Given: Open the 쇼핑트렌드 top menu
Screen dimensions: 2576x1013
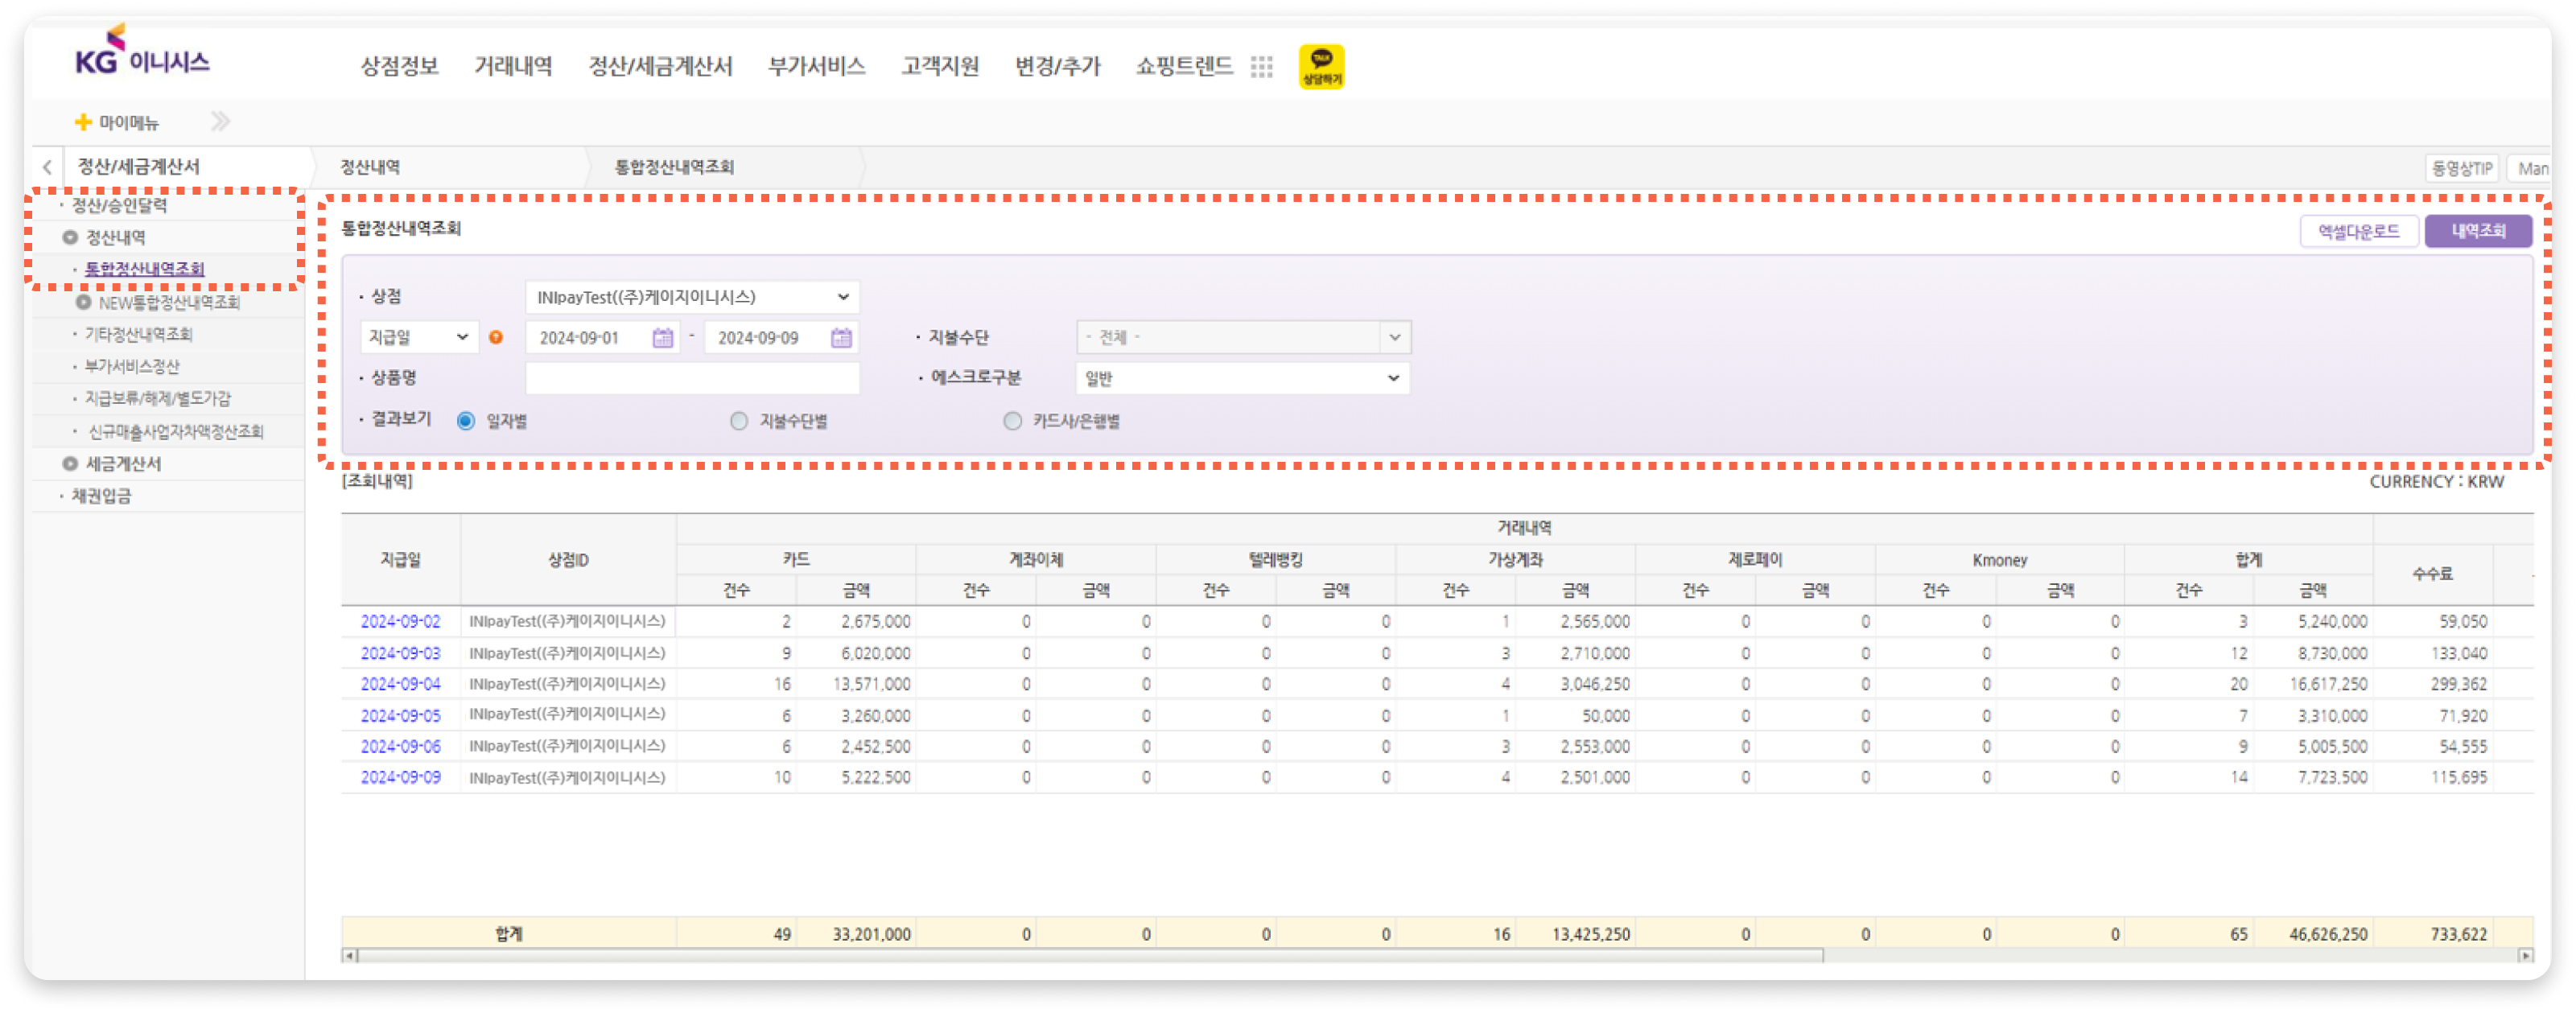Looking at the screenshot, I should point(1184,66).
